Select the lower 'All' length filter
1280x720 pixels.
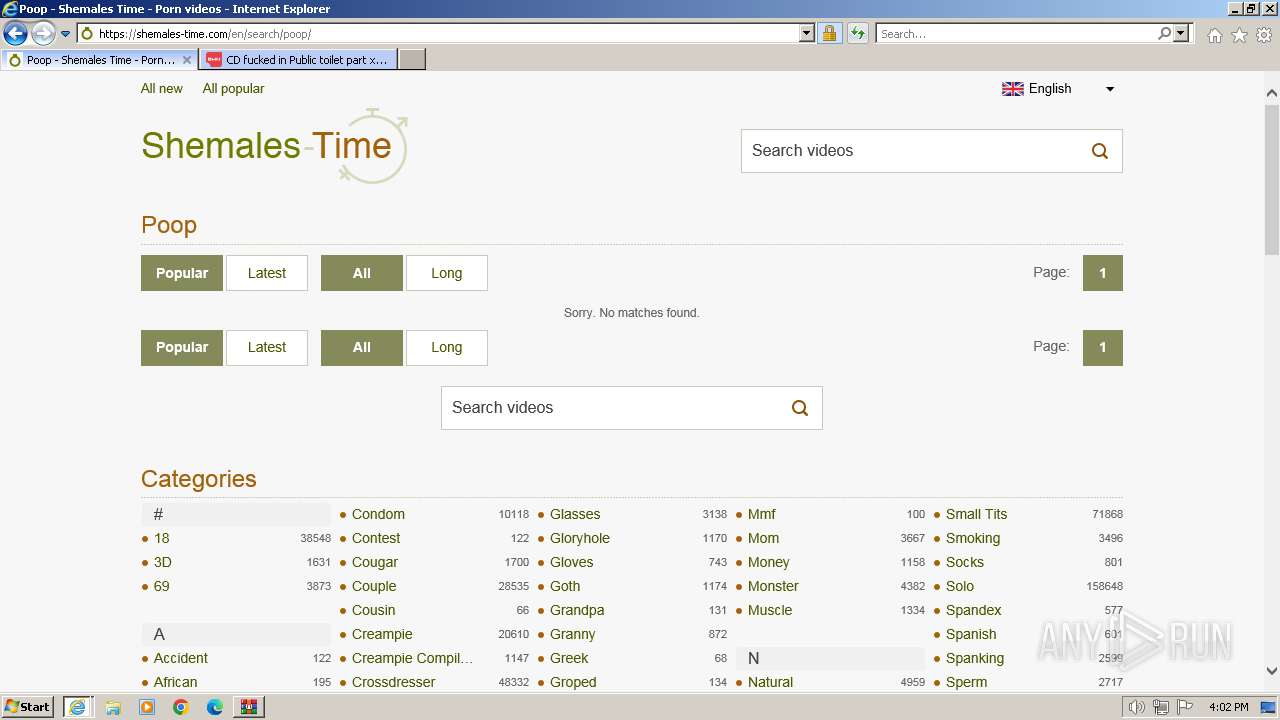(362, 347)
